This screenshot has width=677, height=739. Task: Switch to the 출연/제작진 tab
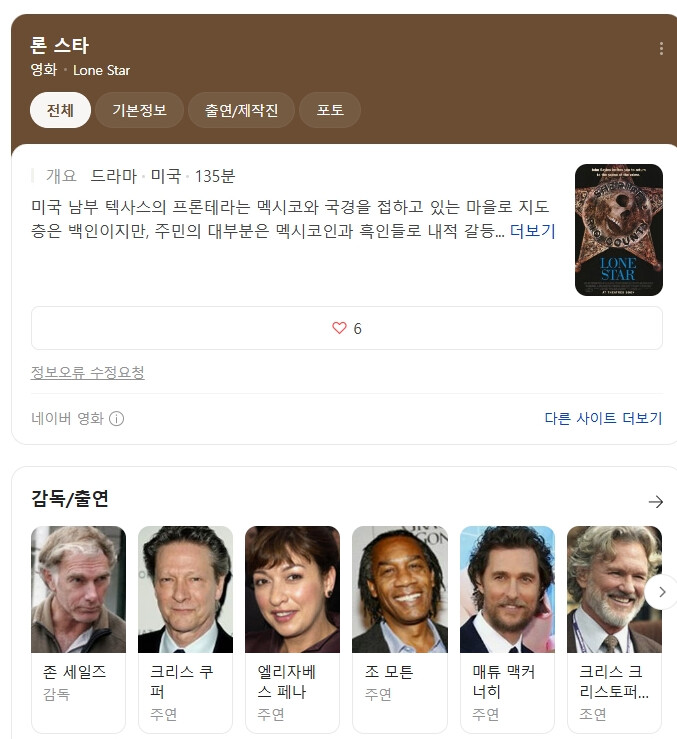pyautogui.click(x=241, y=110)
